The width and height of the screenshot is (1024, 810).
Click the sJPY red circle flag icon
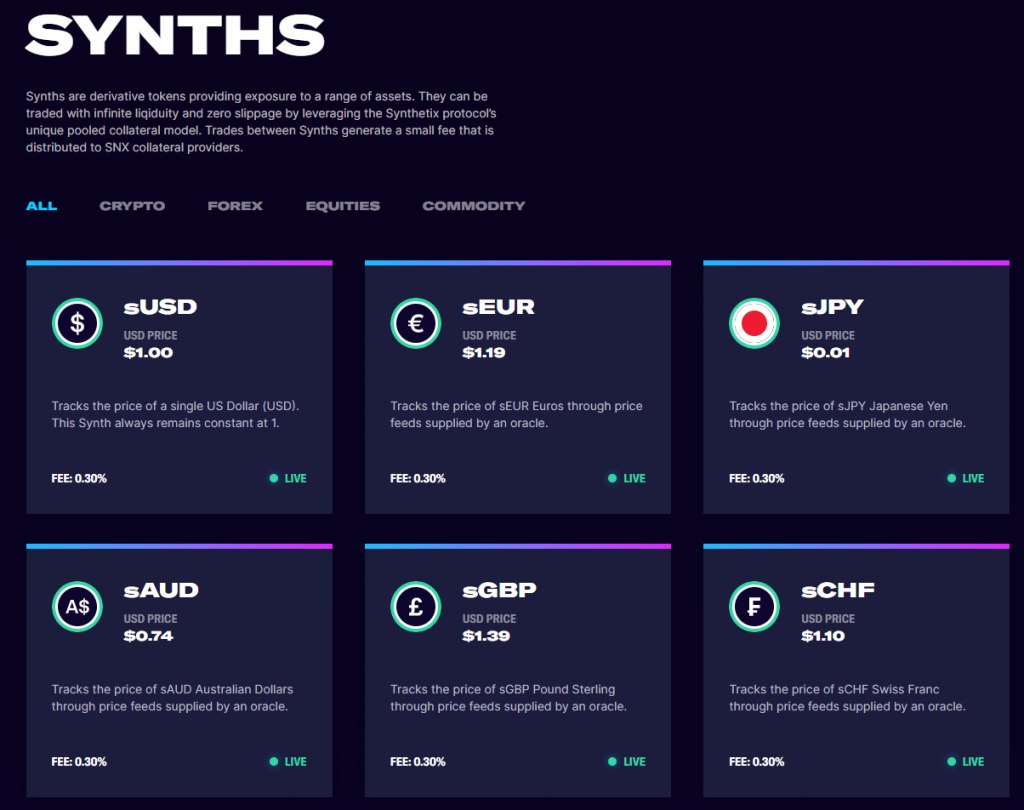click(754, 323)
